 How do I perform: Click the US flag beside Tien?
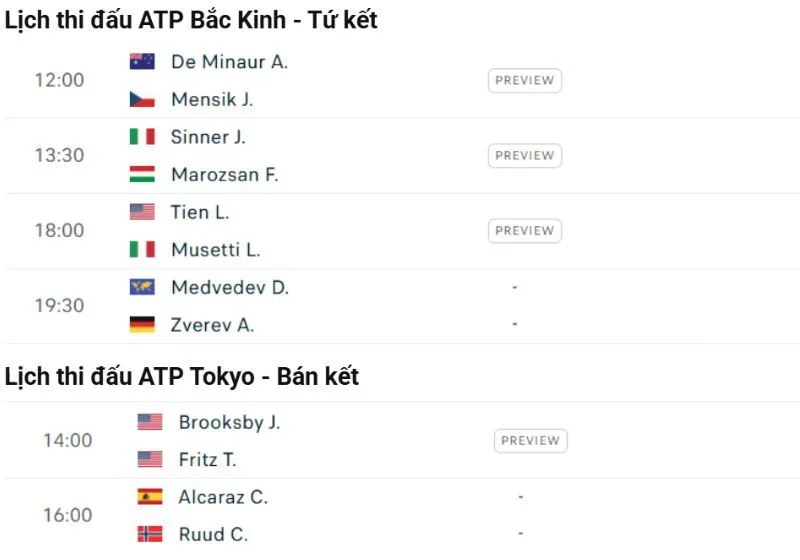coord(142,212)
